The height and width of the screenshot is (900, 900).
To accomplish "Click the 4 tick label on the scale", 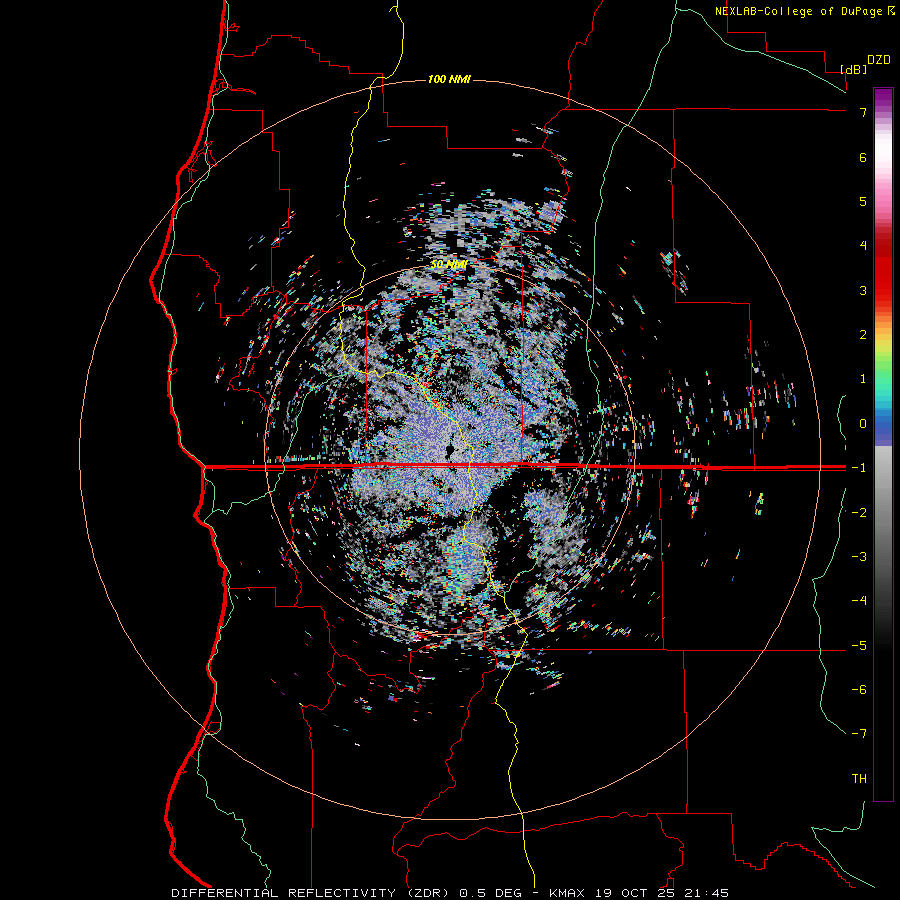I will click(863, 245).
